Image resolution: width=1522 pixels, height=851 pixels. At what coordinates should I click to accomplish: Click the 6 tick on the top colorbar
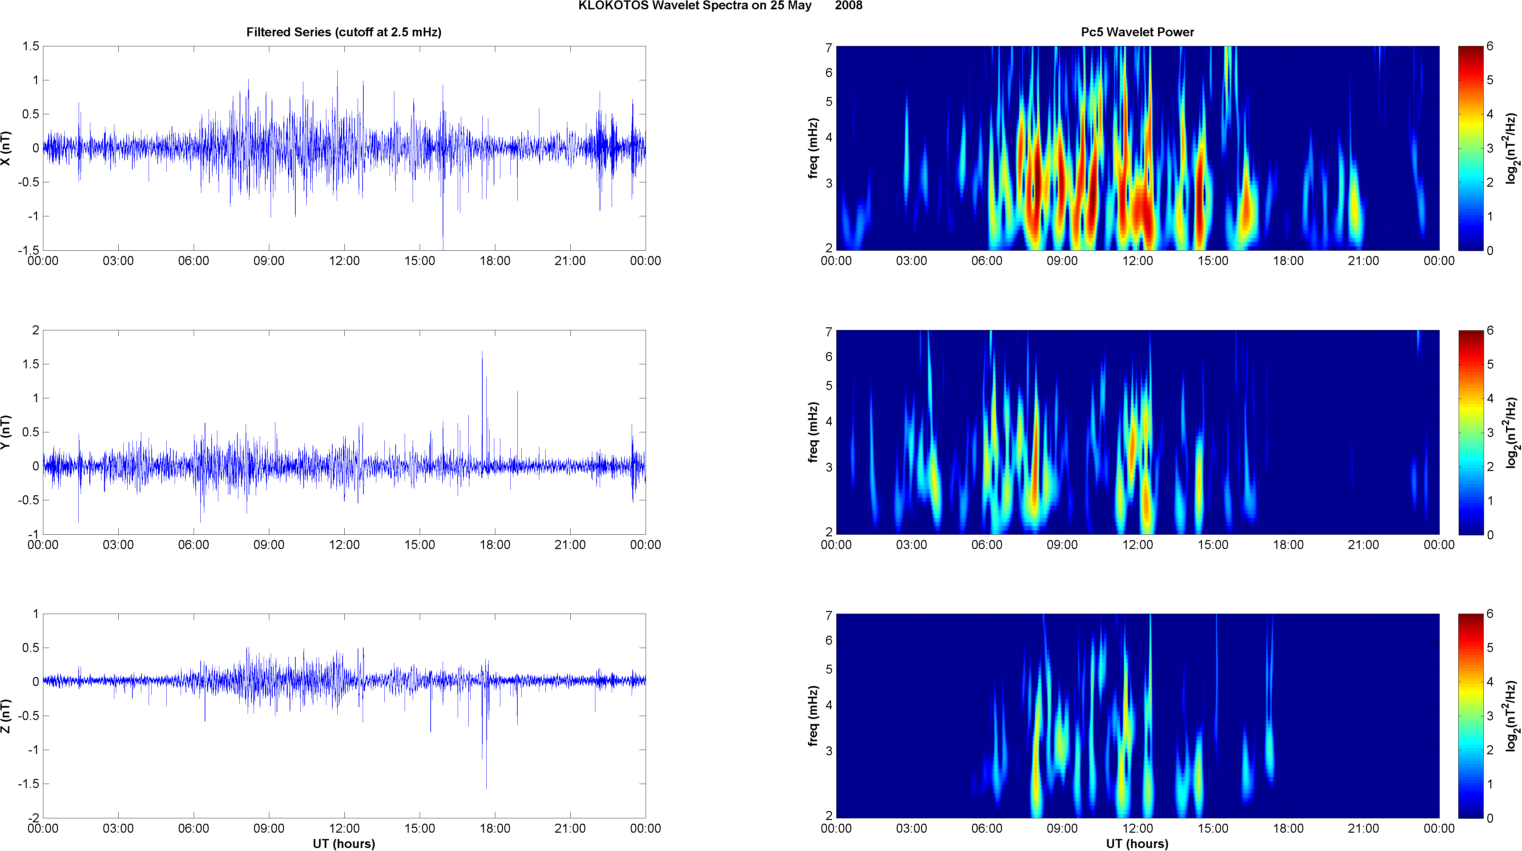1490,46
